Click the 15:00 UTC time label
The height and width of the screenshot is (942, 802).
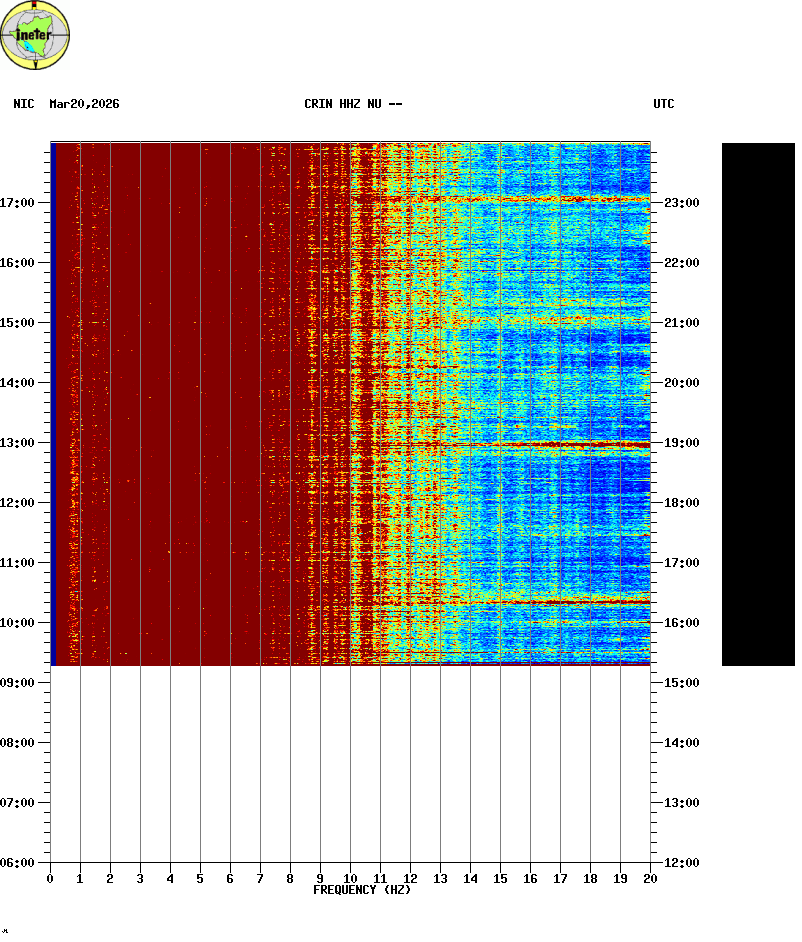pyautogui.click(x=681, y=683)
